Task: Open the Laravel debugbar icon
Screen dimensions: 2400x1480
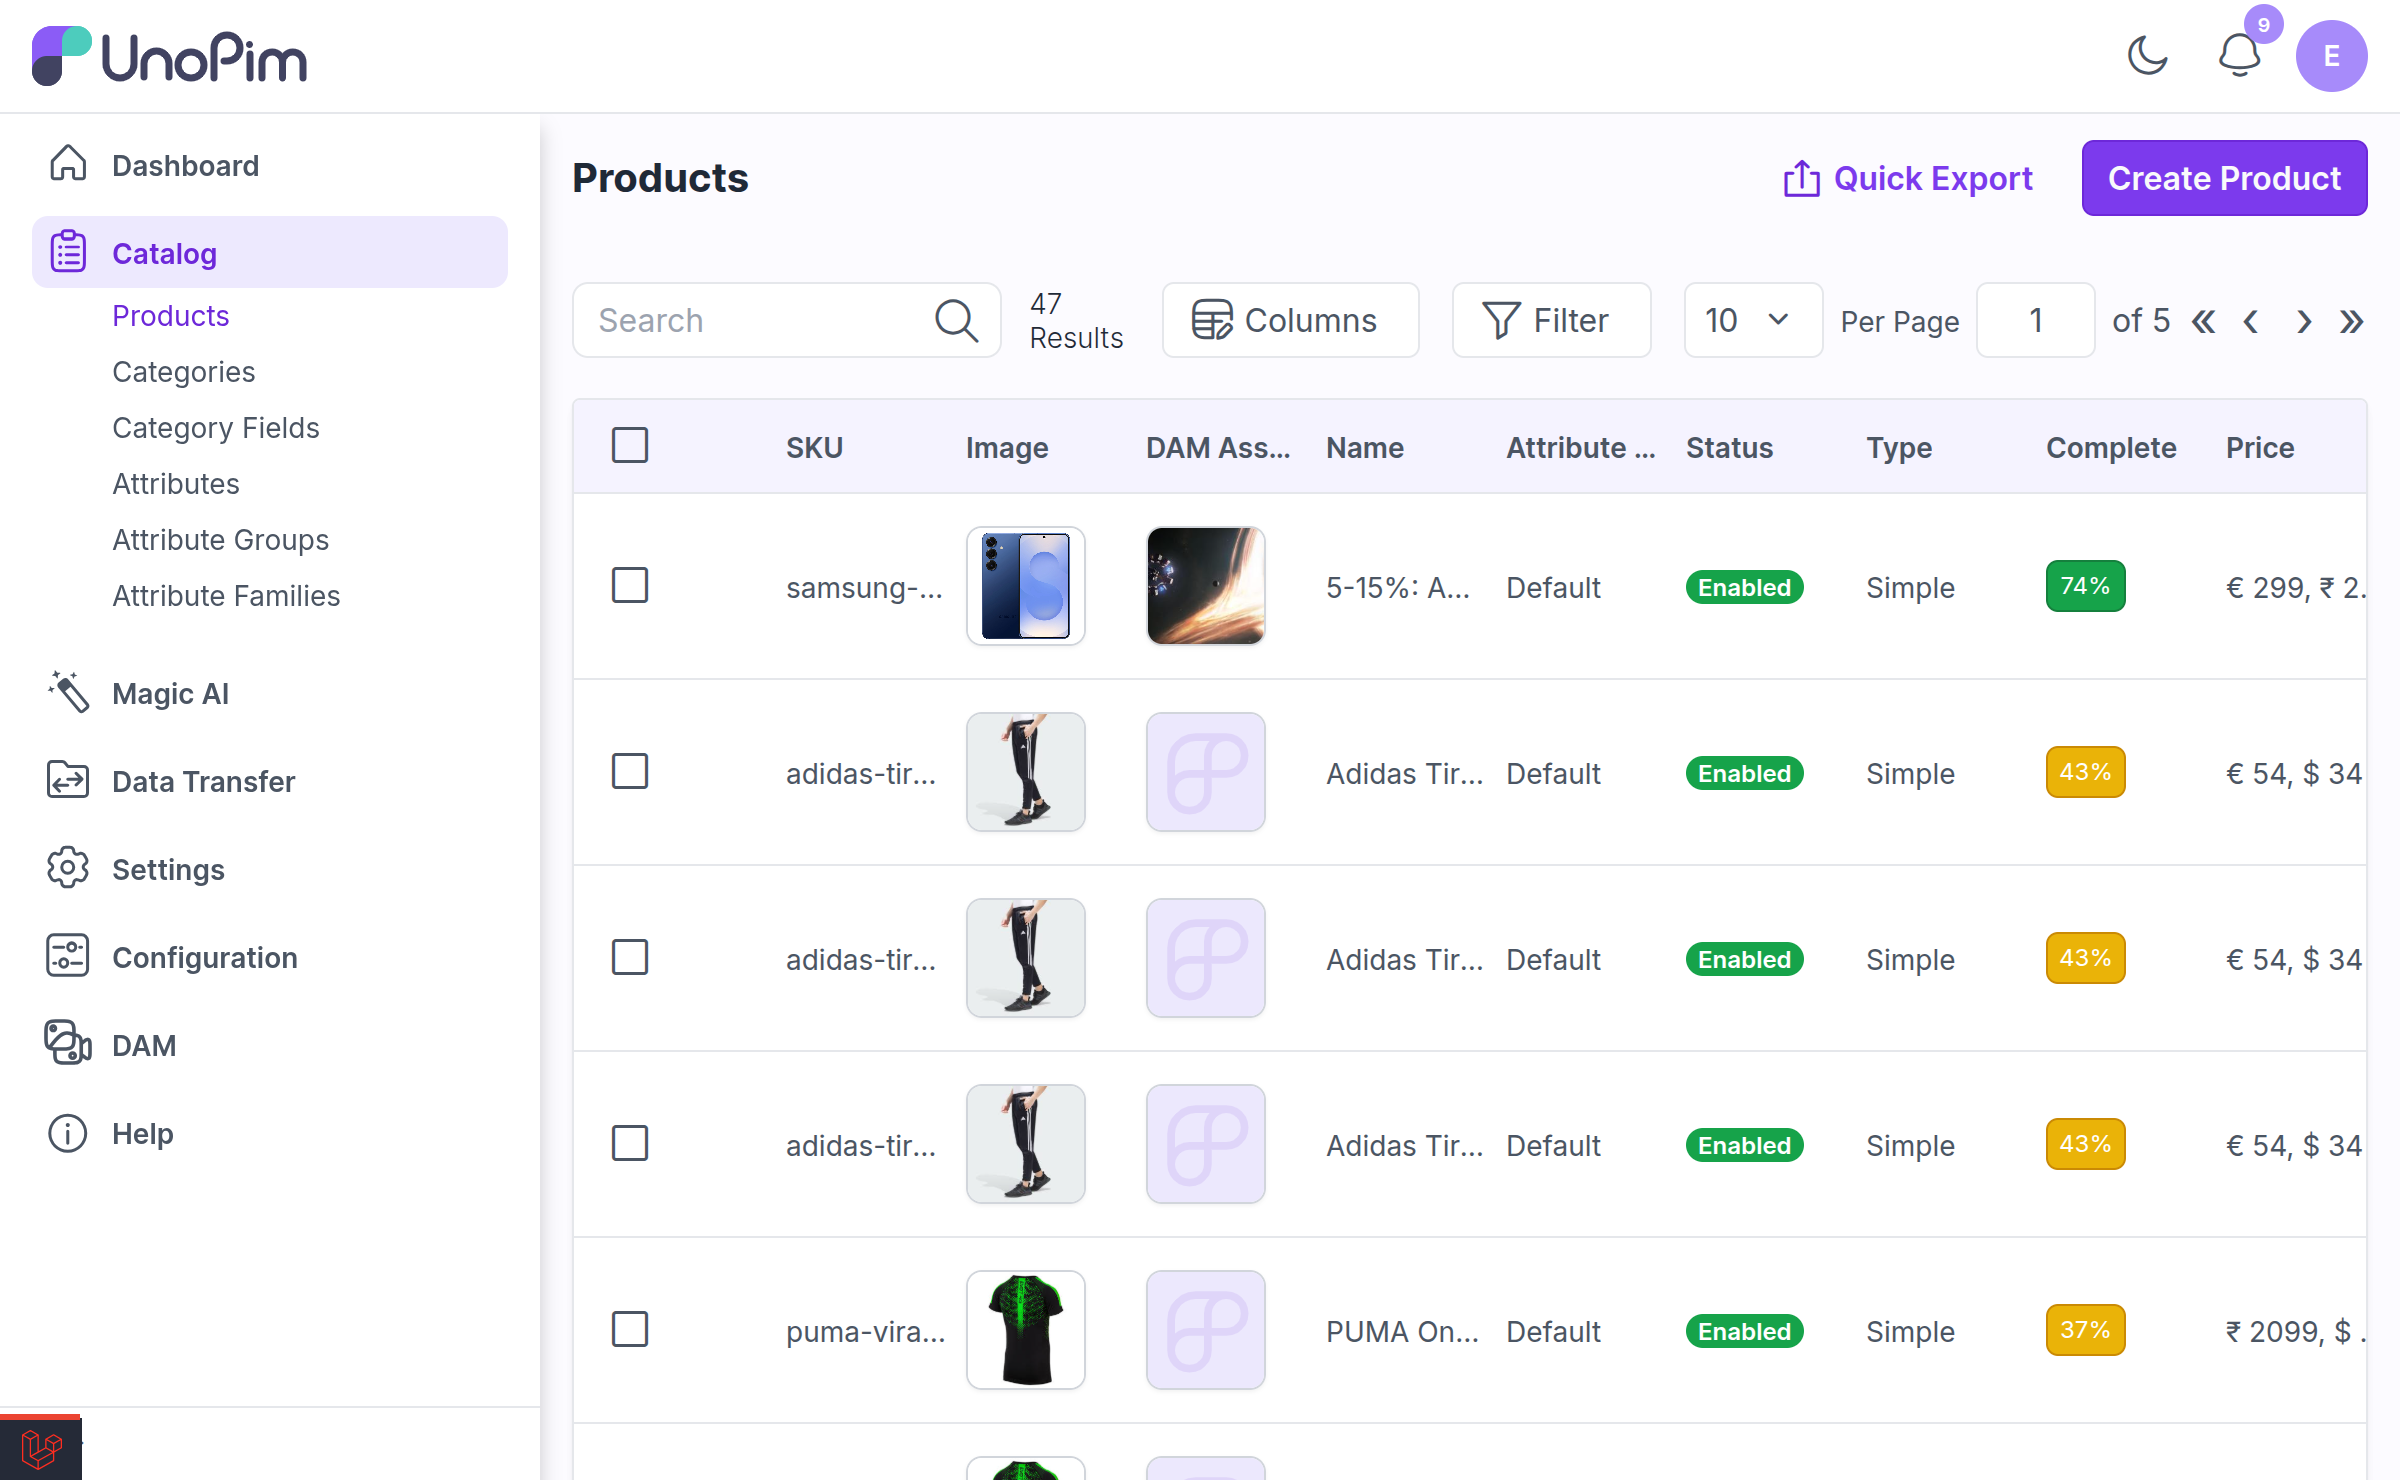Action: click(x=41, y=1448)
